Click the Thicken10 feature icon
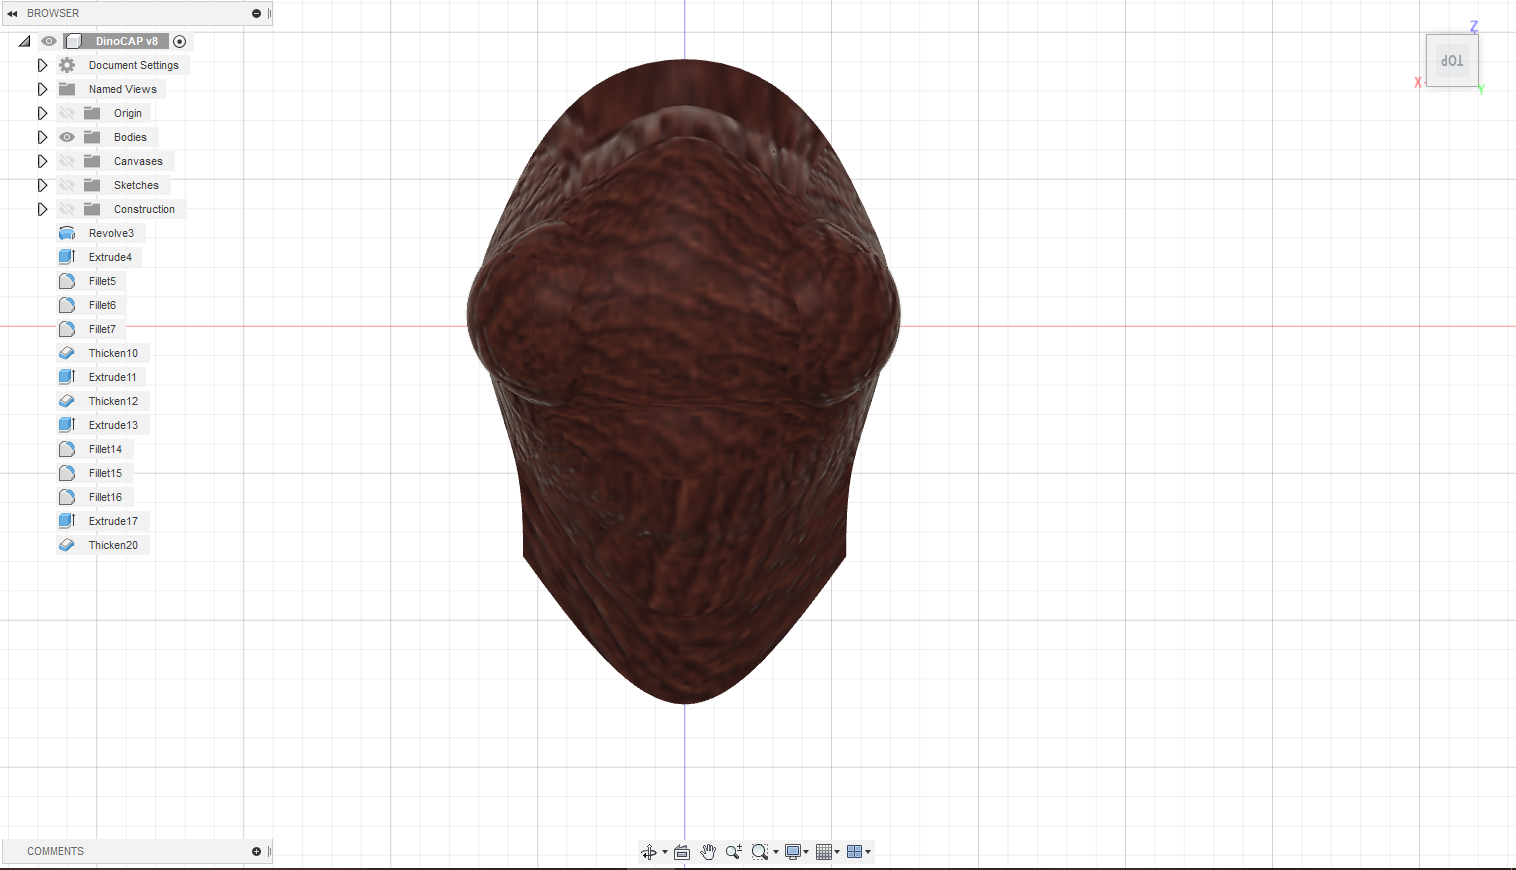 coord(67,353)
